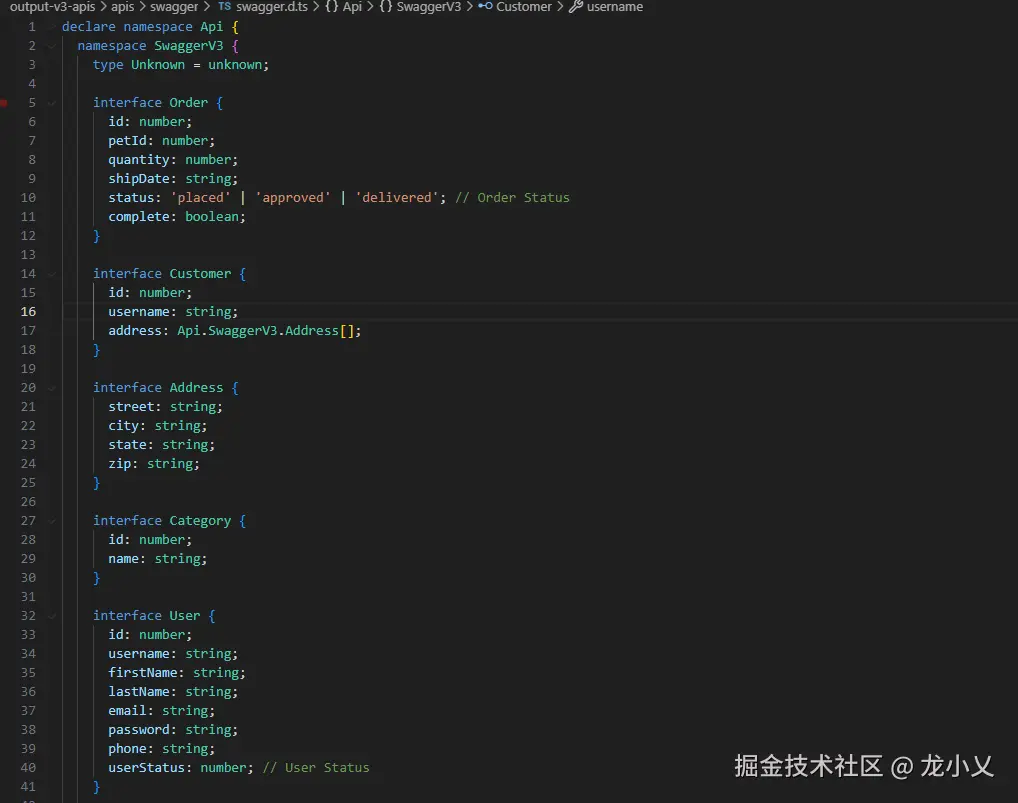The height and width of the screenshot is (803, 1018).
Task: Click the 'delivered' string literal
Action: [397, 197]
